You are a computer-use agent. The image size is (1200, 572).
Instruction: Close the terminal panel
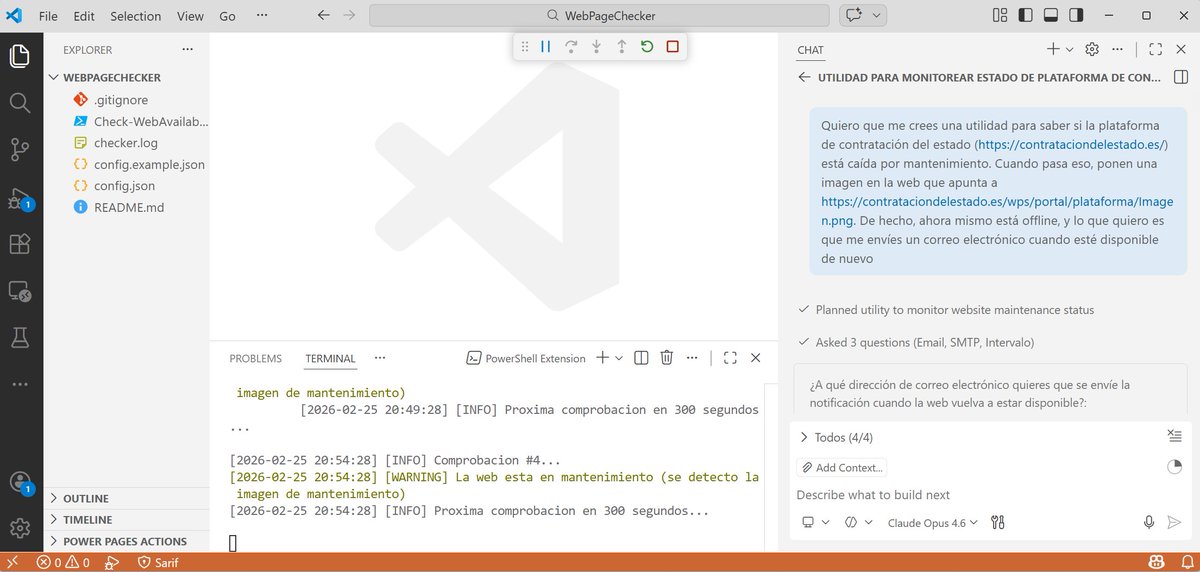point(755,358)
